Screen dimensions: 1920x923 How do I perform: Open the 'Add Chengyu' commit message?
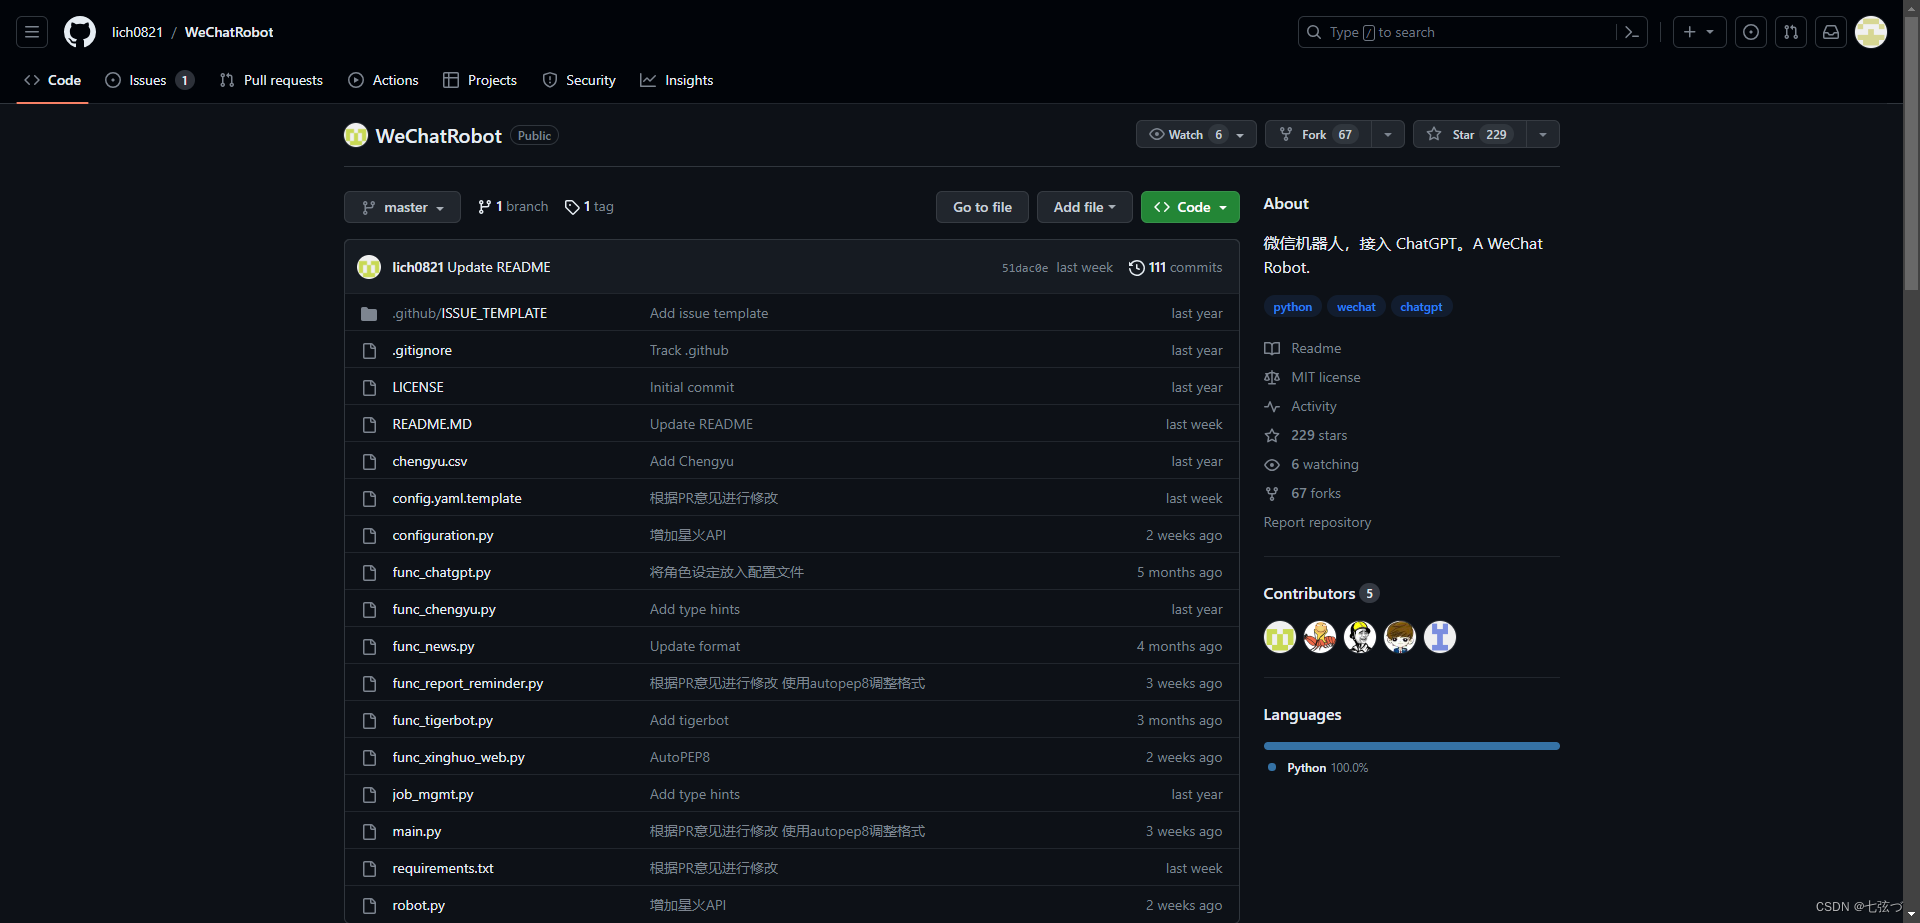click(692, 461)
